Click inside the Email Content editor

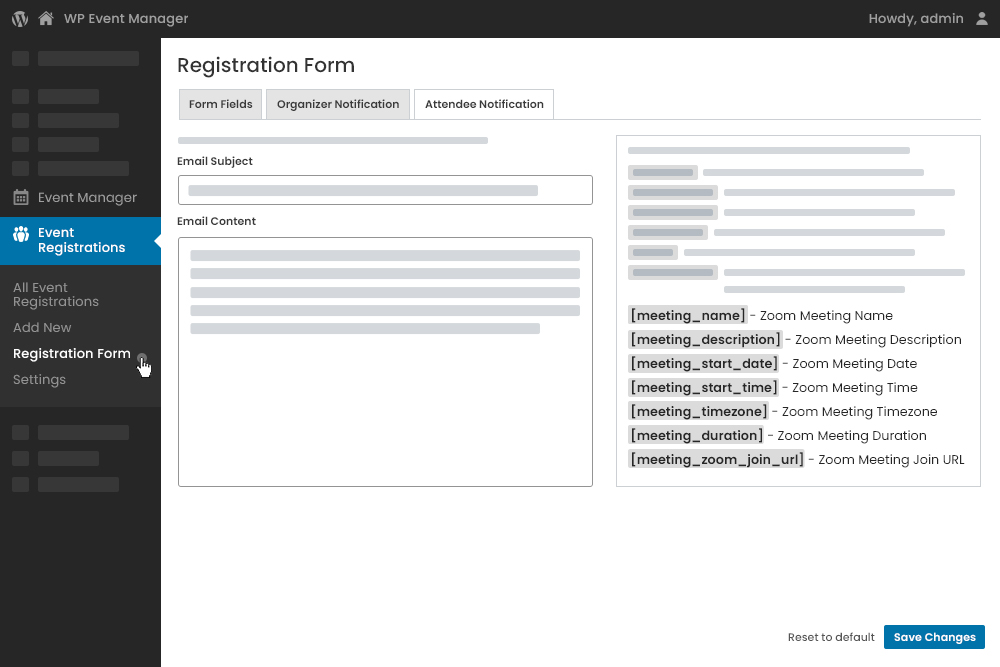(385, 360)
